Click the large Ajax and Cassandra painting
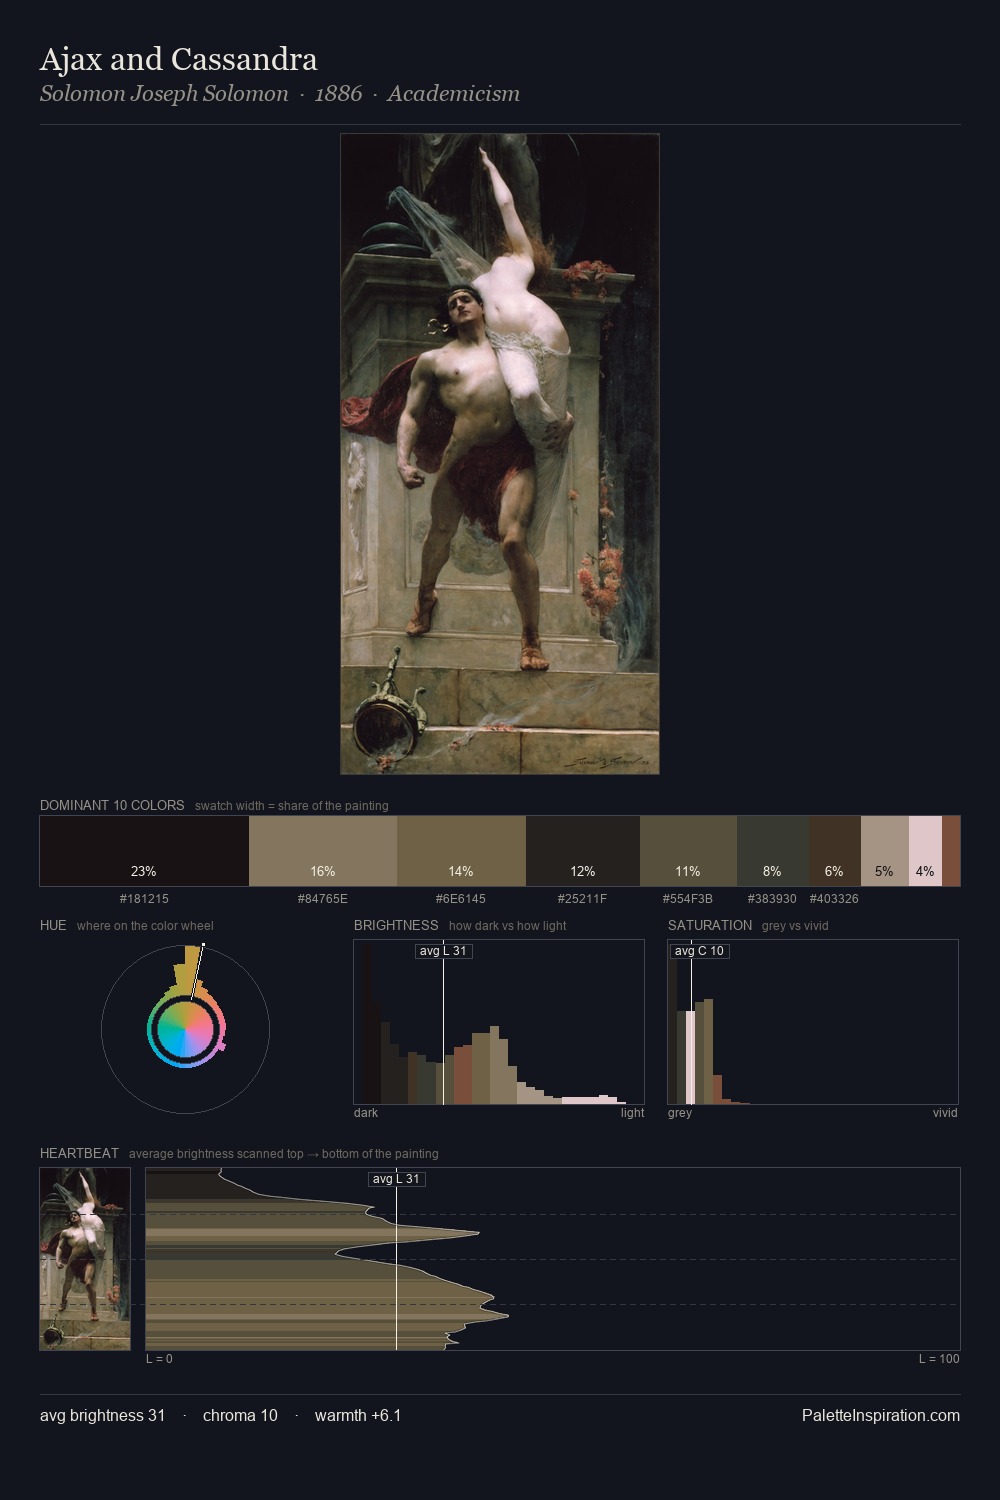 click(x=500, y=454)
